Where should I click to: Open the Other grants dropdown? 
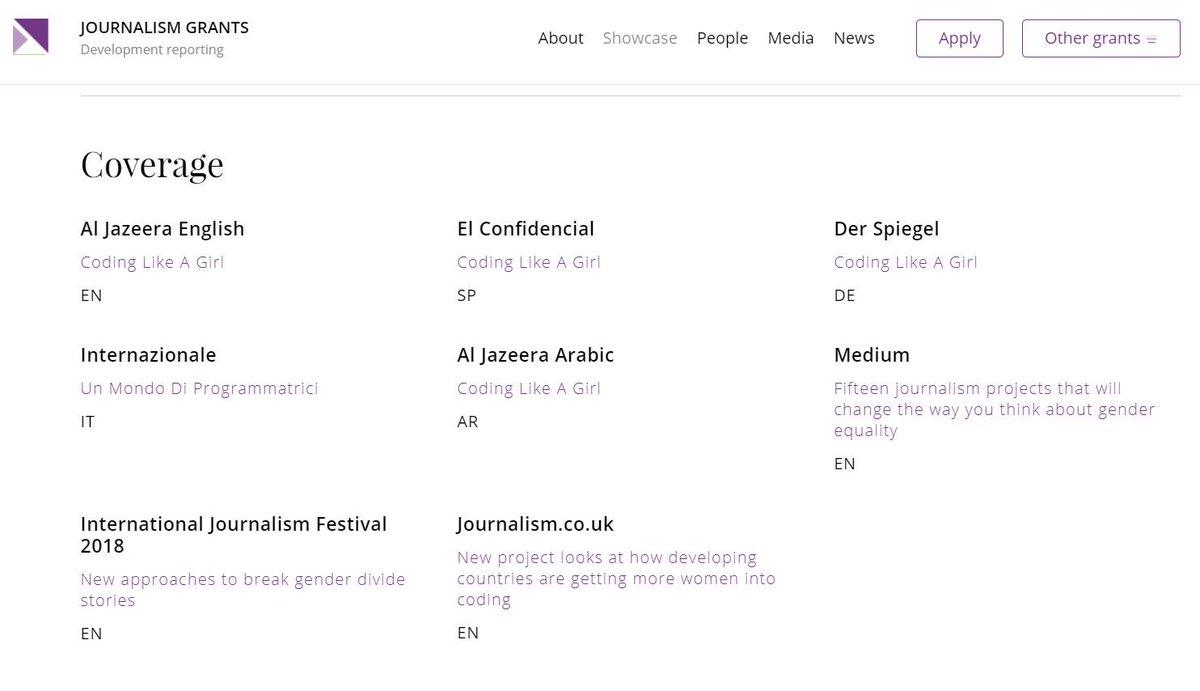(x=1093, y=38)
